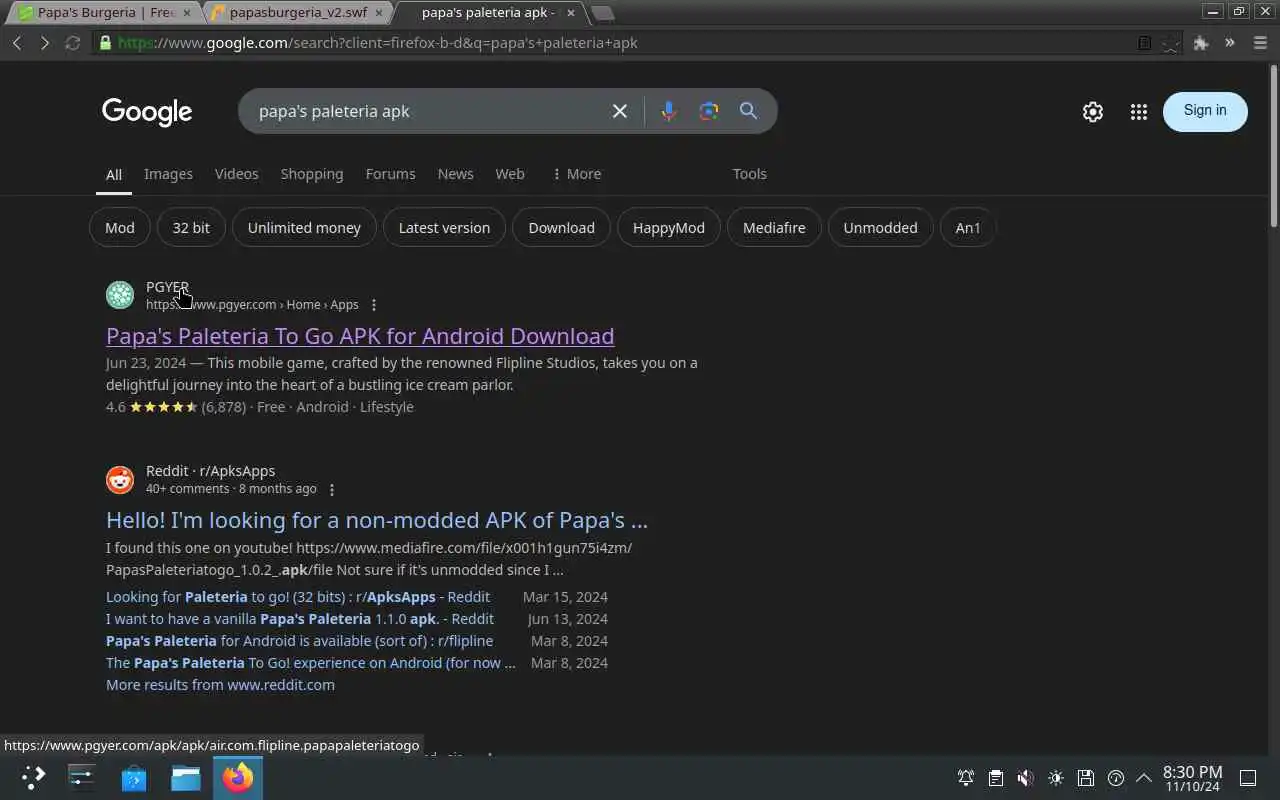Viewport: 1280px width, 800px height.
Task: Open the file manager from the taskbar
Action: [x=186, y=778]
